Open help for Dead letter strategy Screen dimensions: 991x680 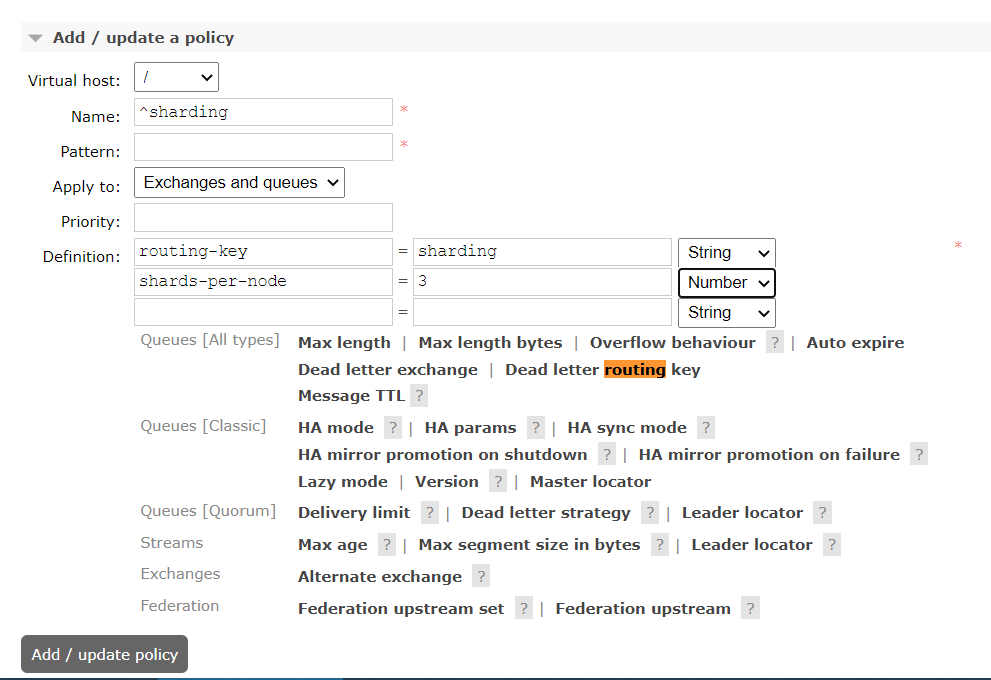pyautogui.click(x=650, y=513)
